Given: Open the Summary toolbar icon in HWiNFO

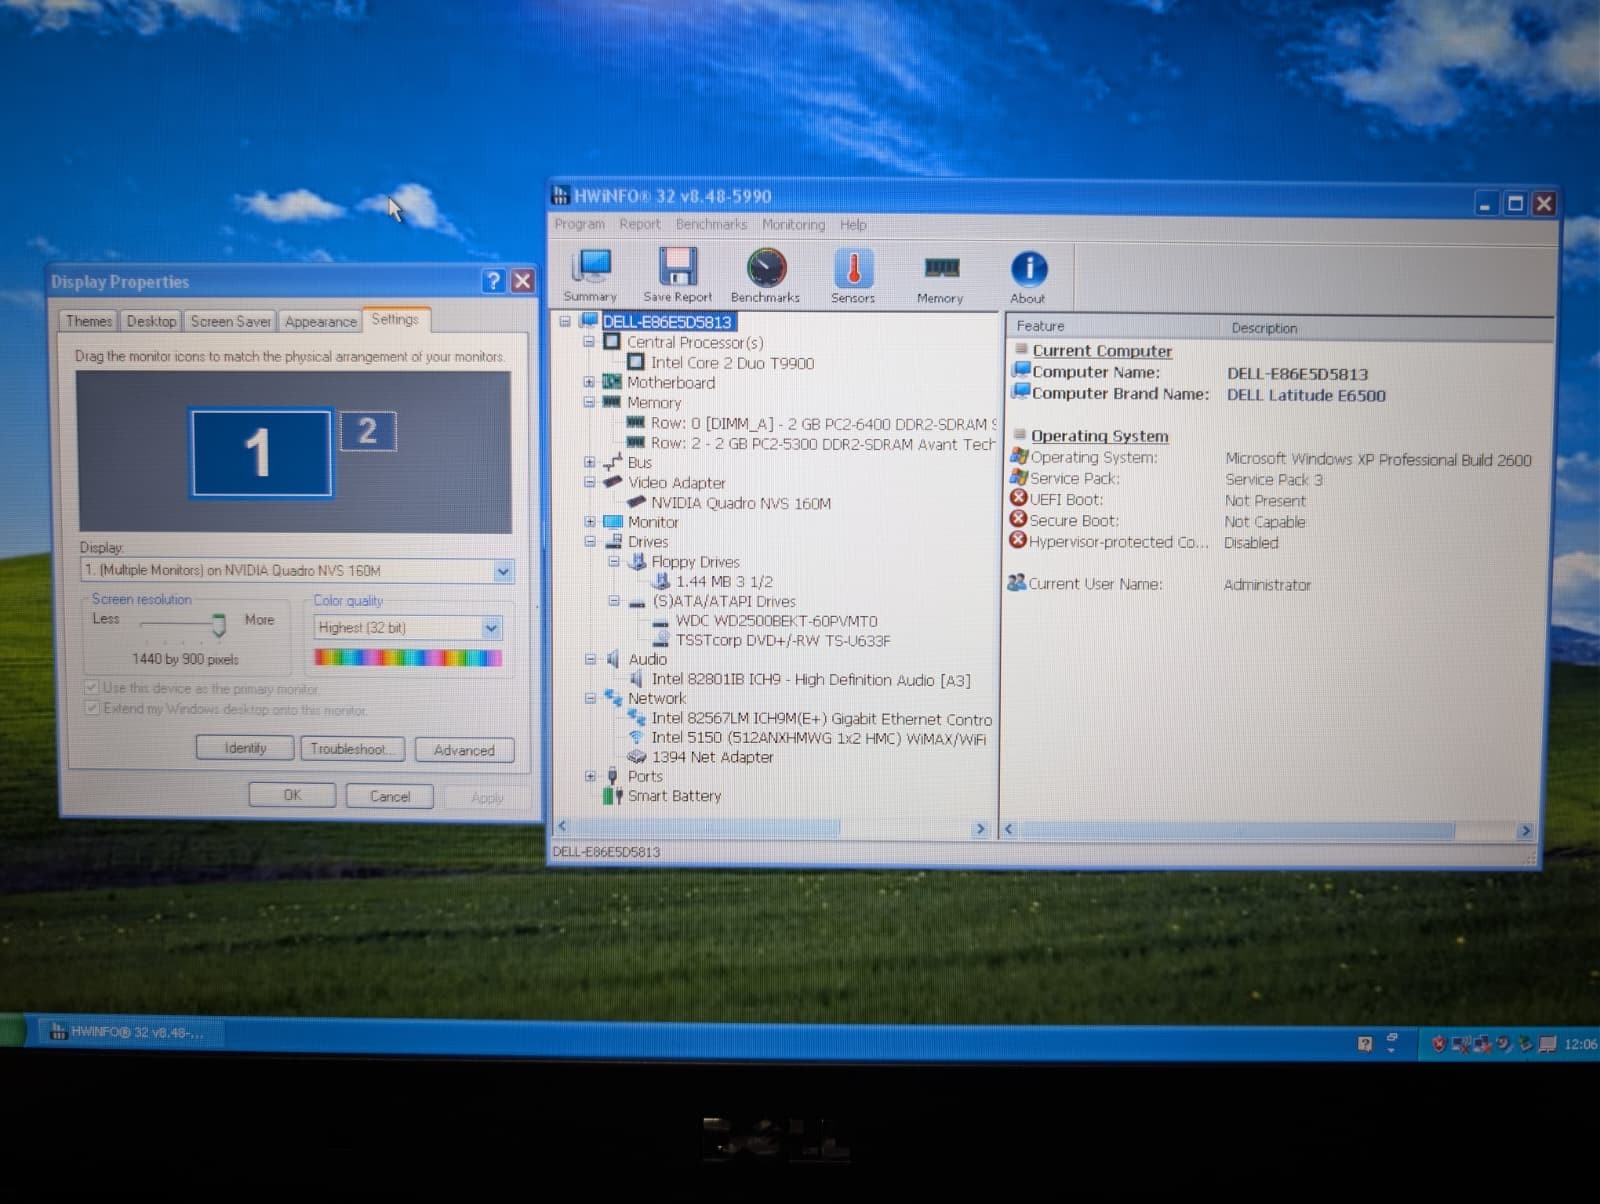Looking at the screenshot, I should pyautogui.click(x=591, y=274).
